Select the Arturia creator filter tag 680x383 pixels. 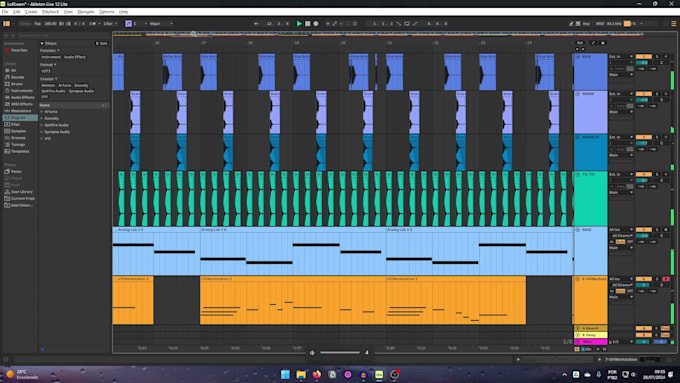pyautogui.click(x=65, y=85)
